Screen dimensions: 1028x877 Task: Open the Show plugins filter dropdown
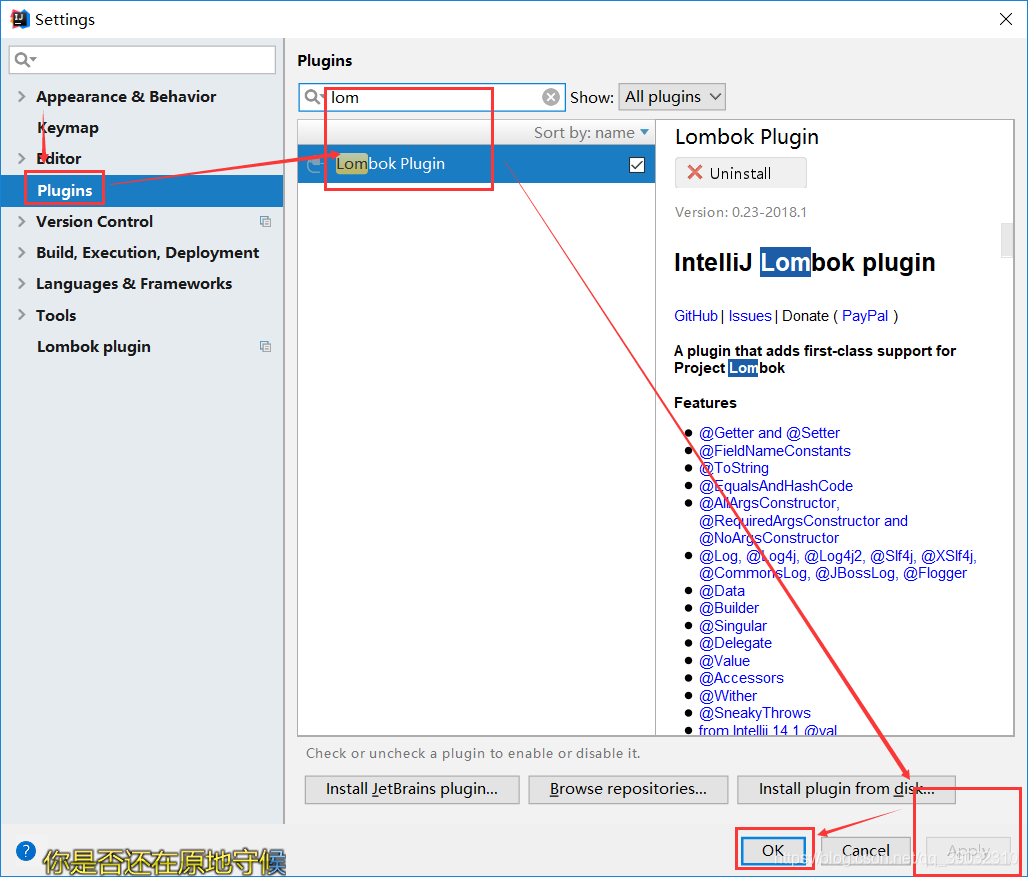[x=672, y=97]
